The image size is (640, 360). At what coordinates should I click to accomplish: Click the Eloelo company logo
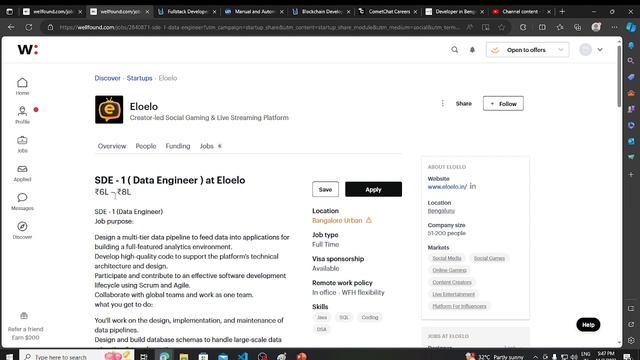(x=109, y=109)
